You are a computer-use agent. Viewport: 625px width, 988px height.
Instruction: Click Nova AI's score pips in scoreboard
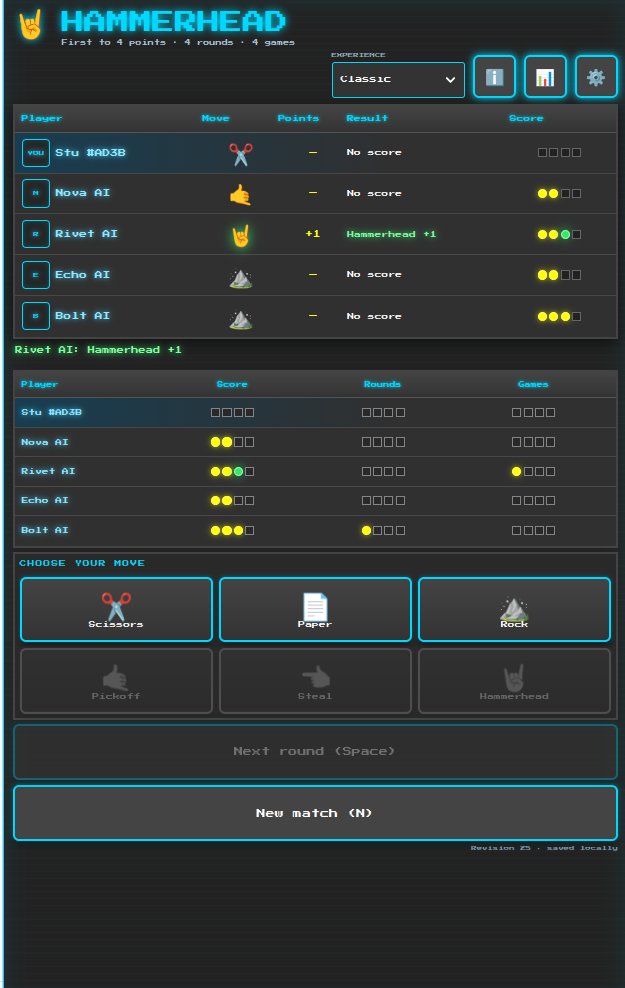(232, 442)
